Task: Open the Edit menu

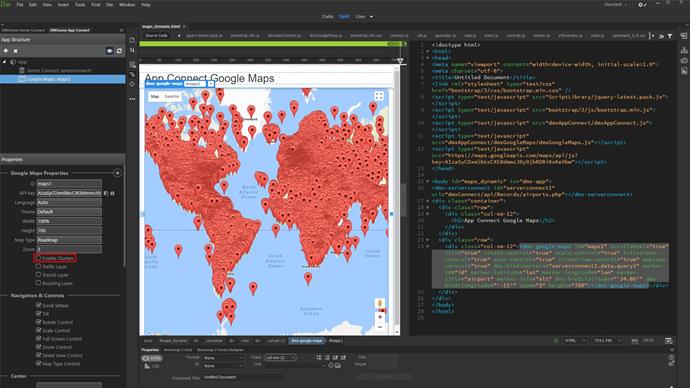Action: (33, 4)
